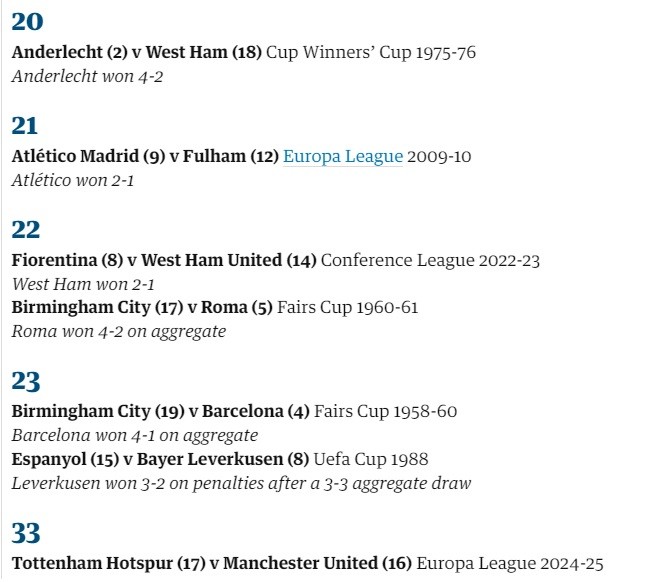Click Birmingham City (19) v Barcelona (4) text

point(161,412)
